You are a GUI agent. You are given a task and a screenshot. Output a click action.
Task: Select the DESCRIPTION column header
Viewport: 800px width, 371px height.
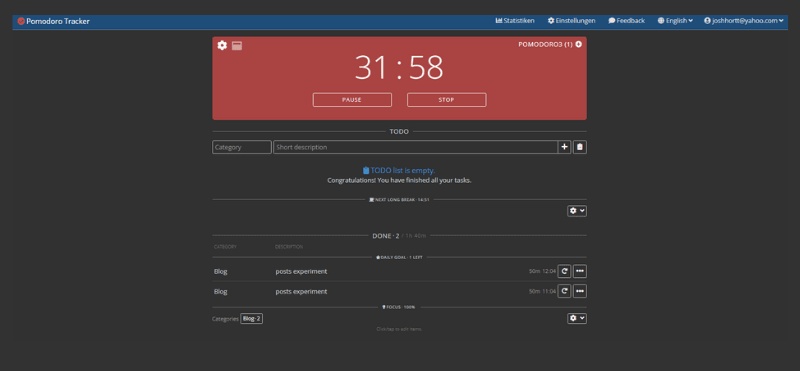(x=289, y=247)
